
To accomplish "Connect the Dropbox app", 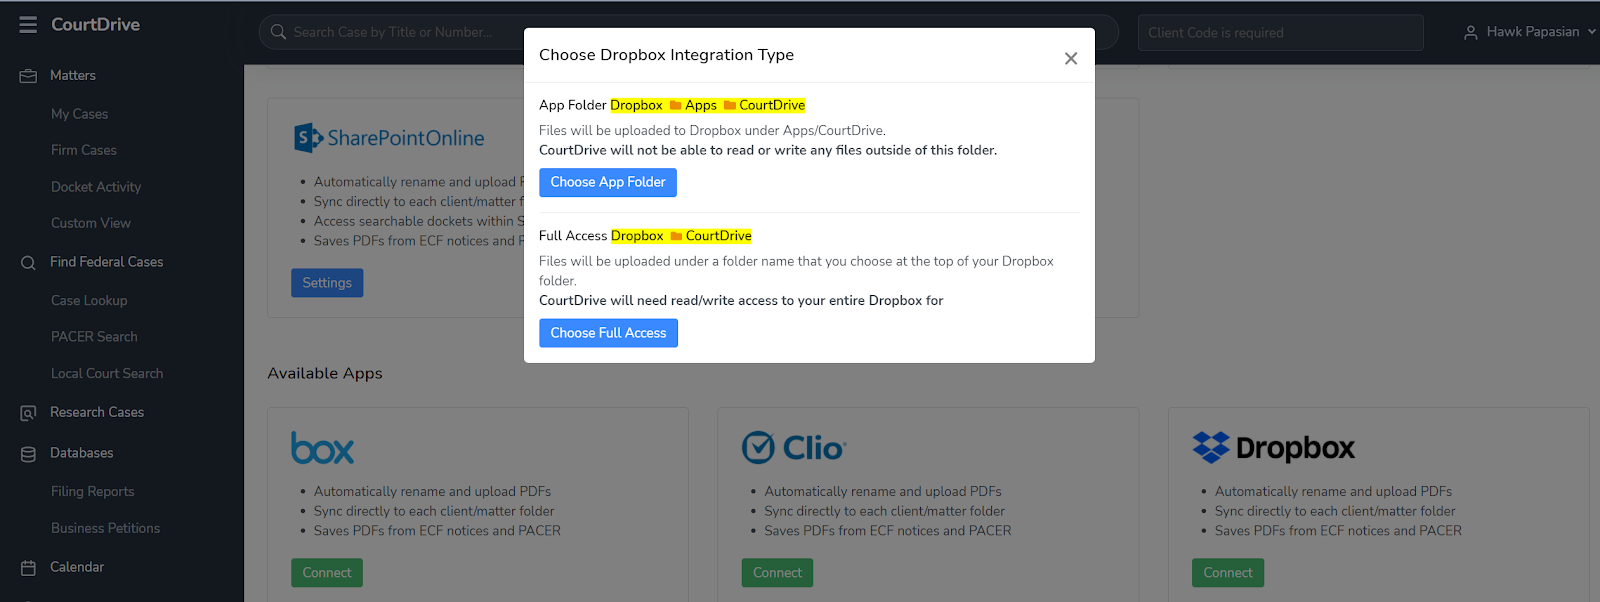I will click(1228, 573).
